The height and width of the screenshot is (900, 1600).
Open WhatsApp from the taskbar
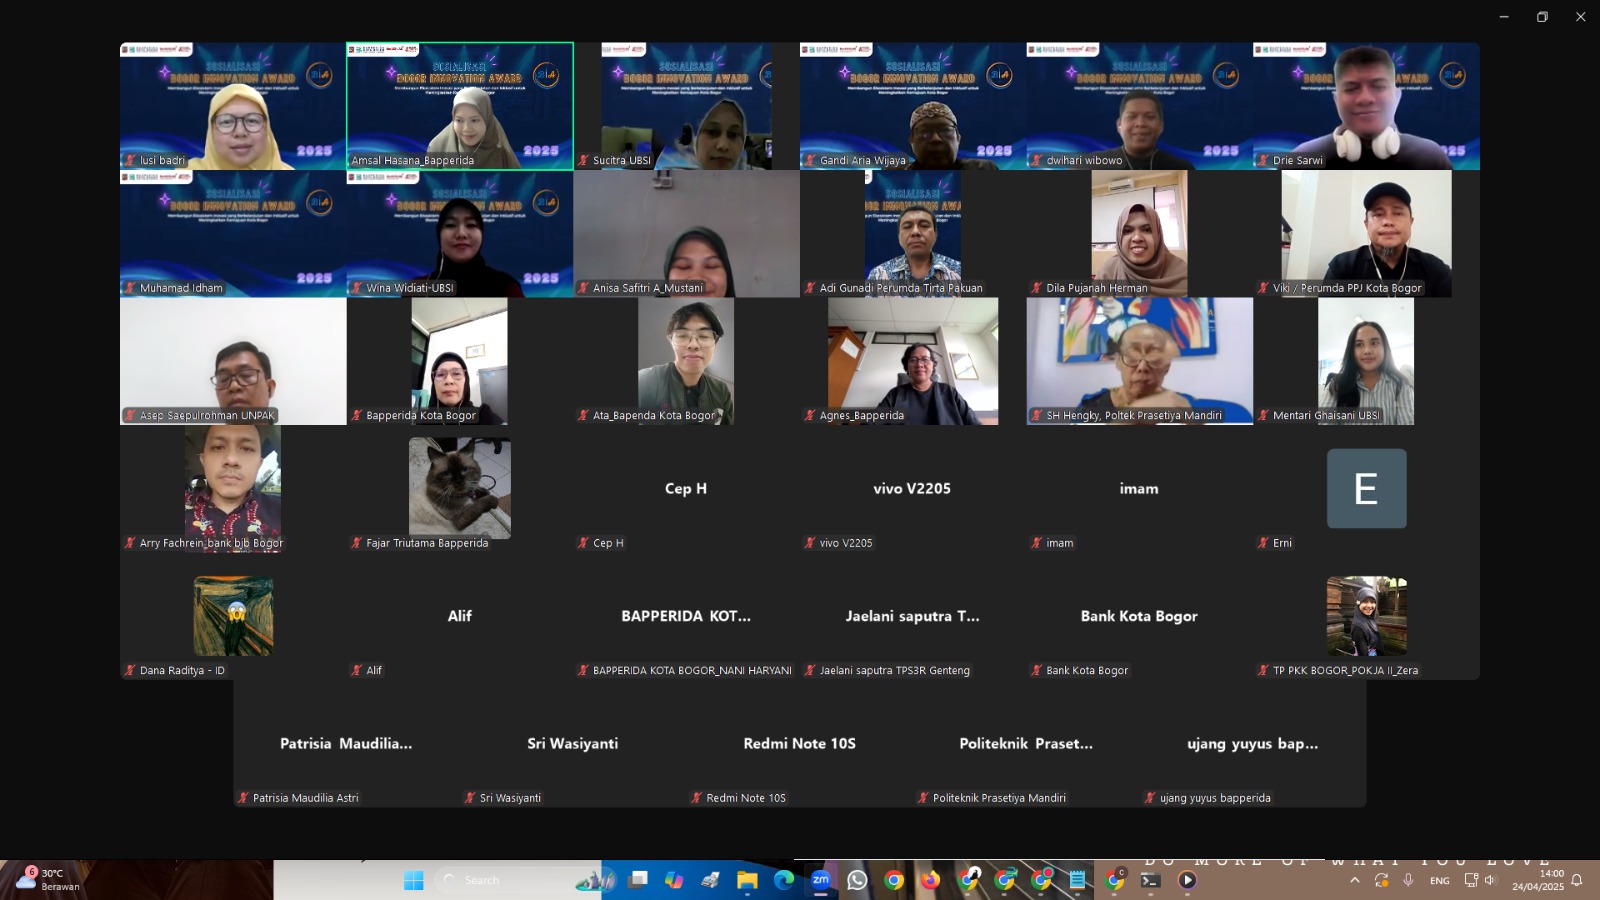pos(857,880)
